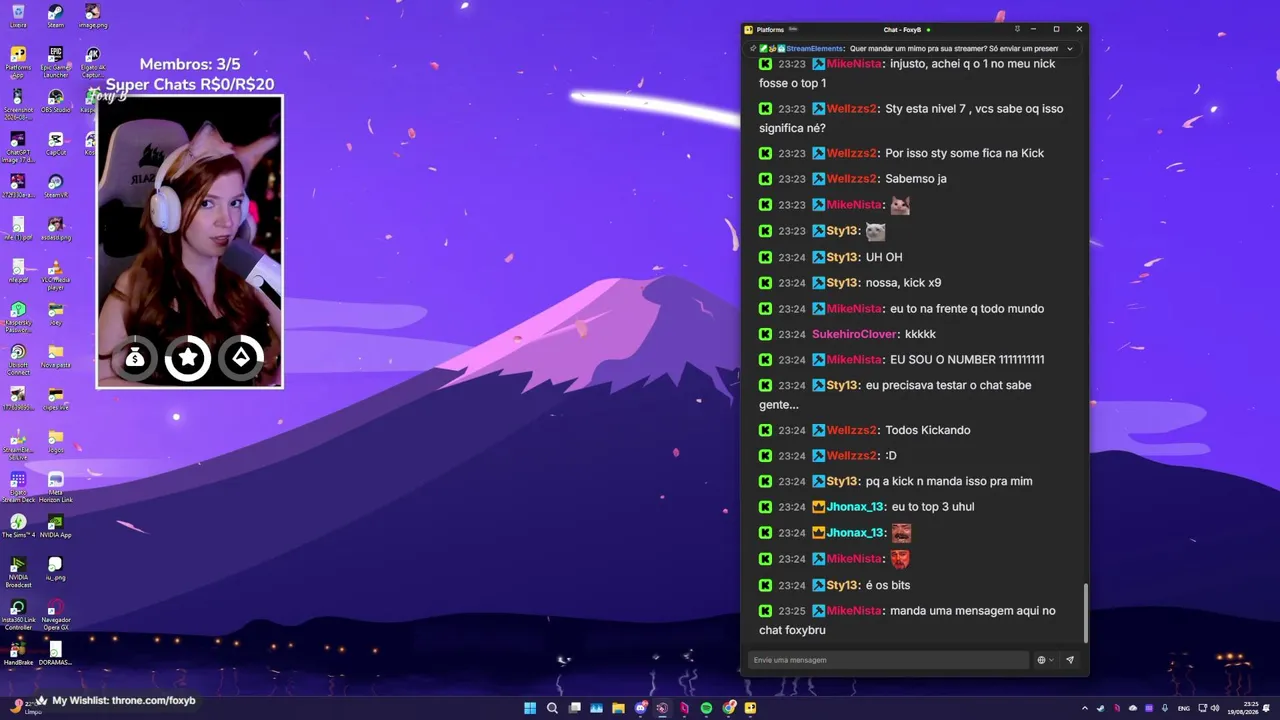Open the Steam desktop shortcut

pos(56,15)
